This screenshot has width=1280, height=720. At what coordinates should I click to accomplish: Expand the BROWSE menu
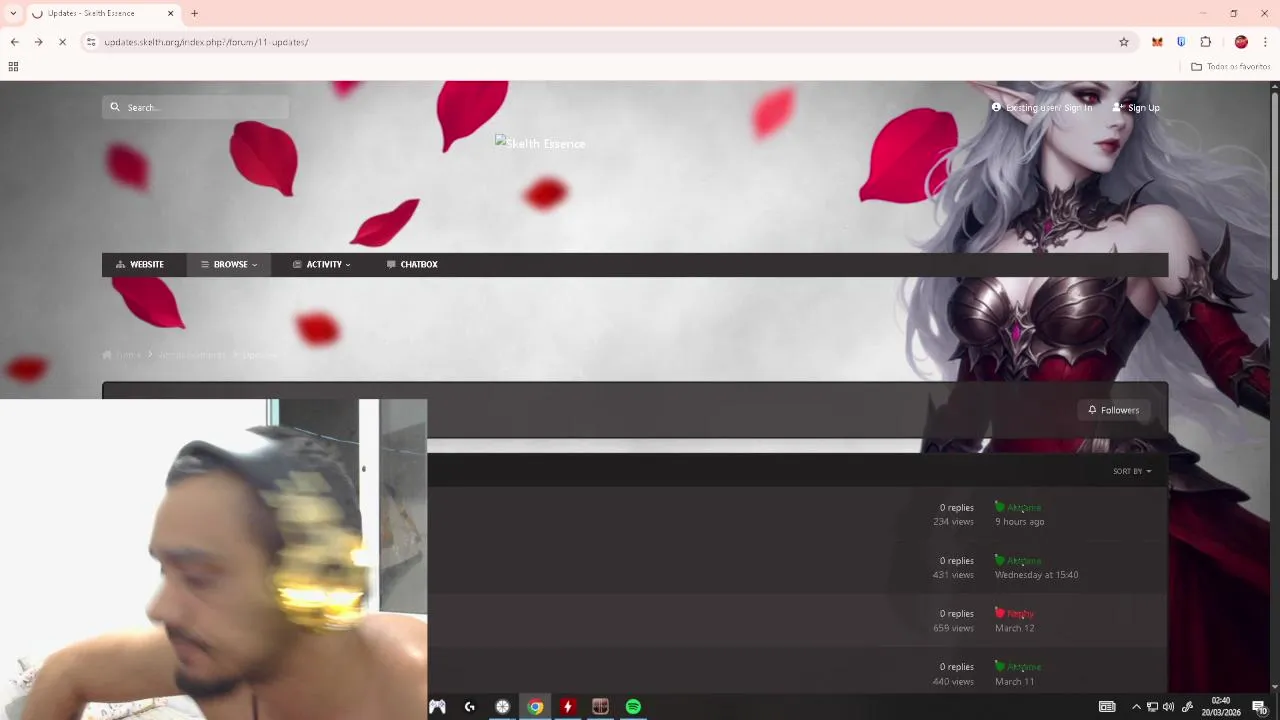coord(229,264)
